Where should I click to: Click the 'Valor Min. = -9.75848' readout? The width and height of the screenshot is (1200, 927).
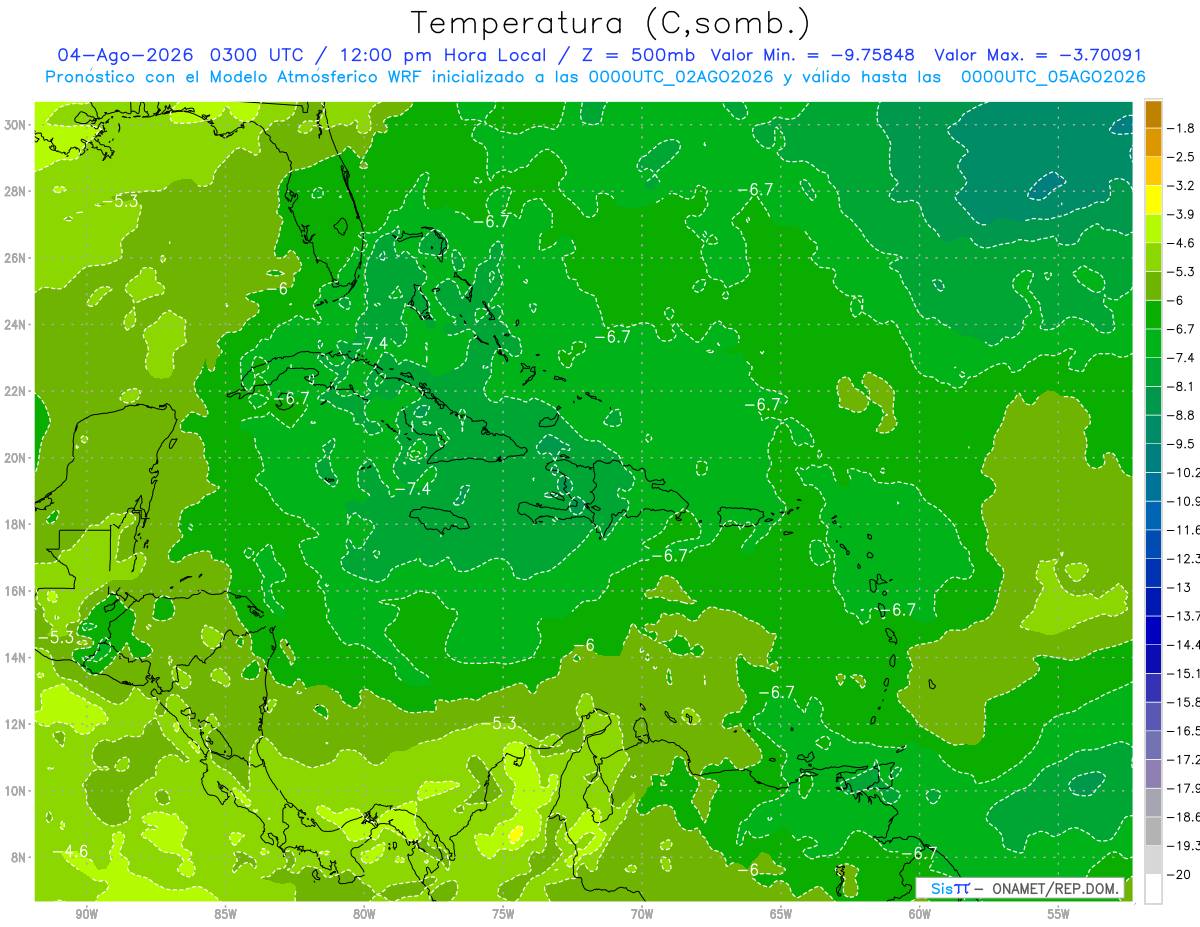coord(815,55)
